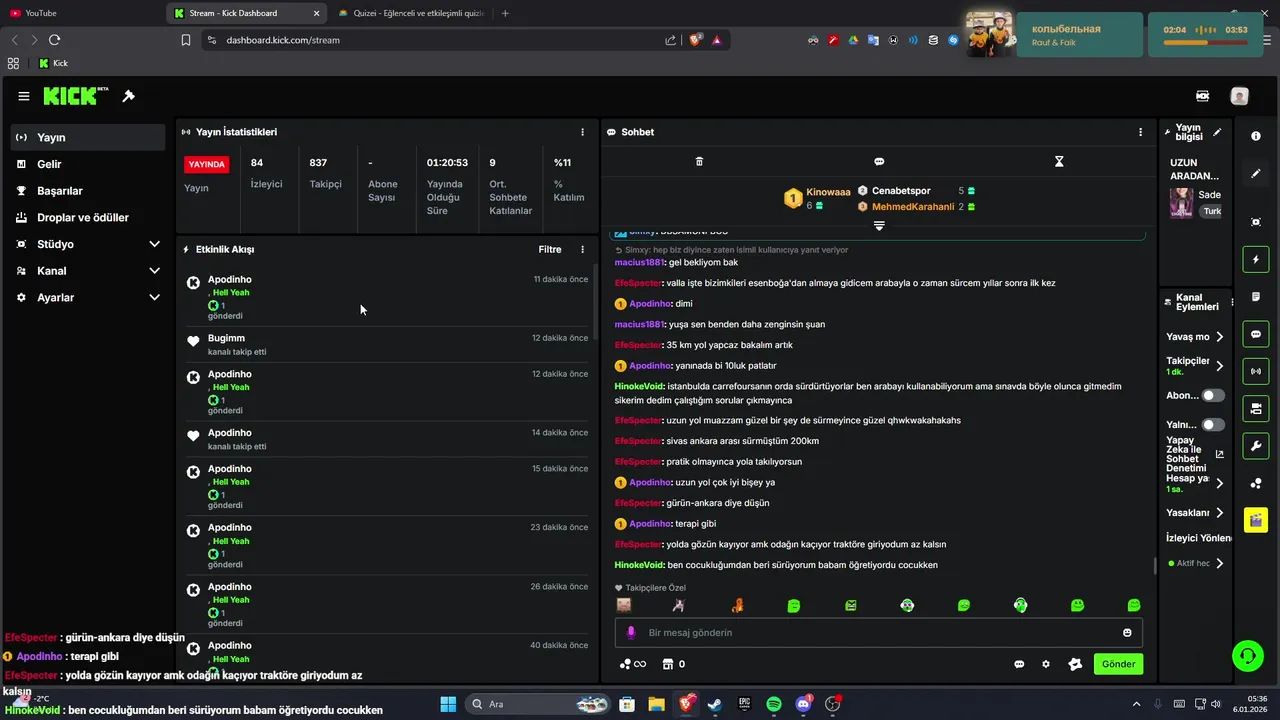
Task: Click the music player progress bar
Action: (x=1205, y=43)
